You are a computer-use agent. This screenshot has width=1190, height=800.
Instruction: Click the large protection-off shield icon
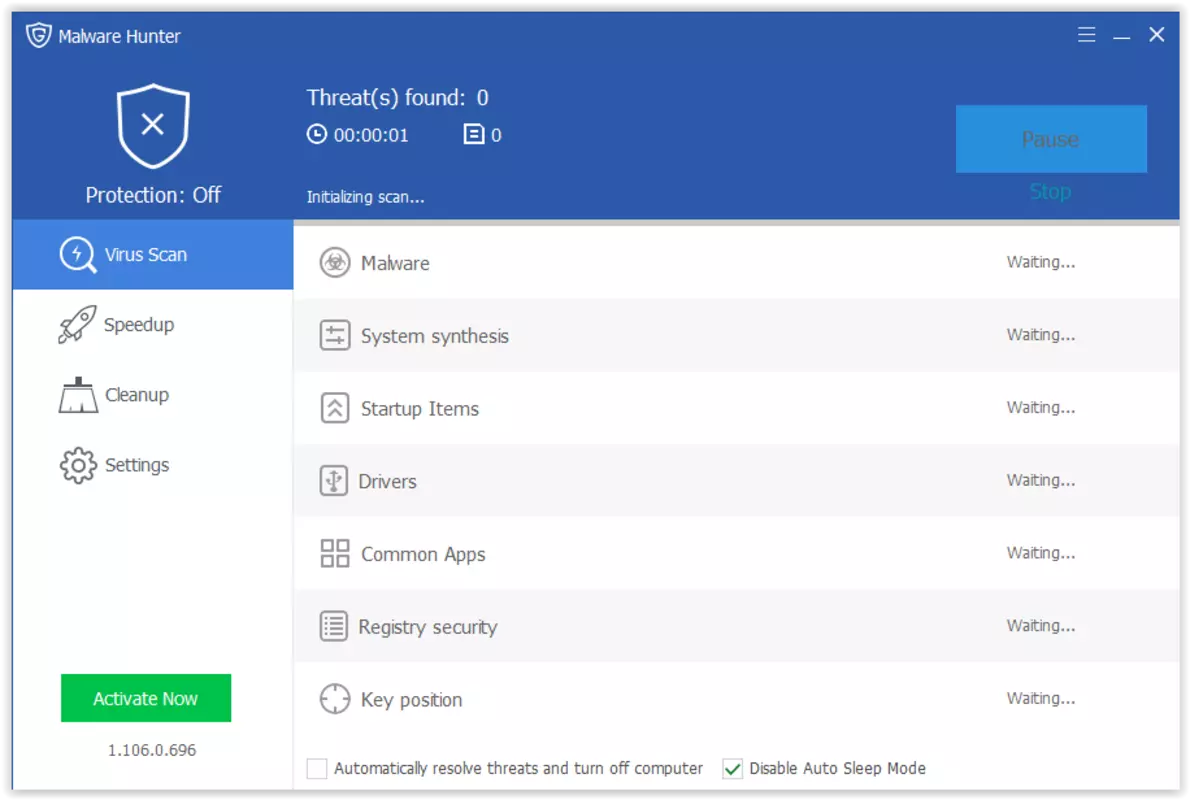(x=153, y=126)
